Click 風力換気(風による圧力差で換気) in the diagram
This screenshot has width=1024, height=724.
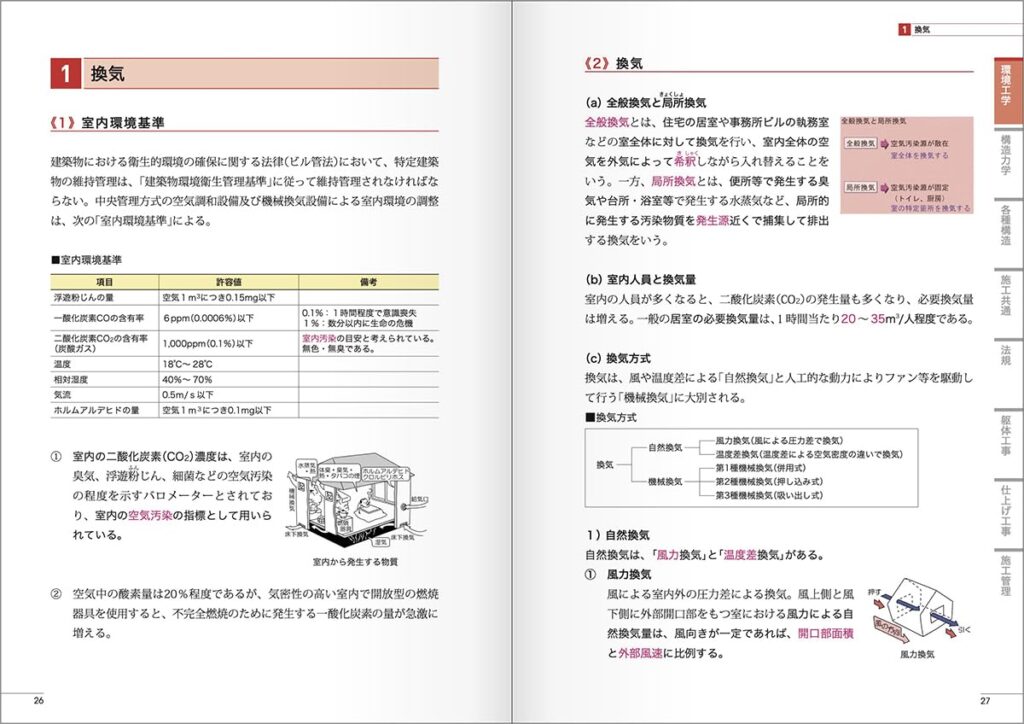779,441
